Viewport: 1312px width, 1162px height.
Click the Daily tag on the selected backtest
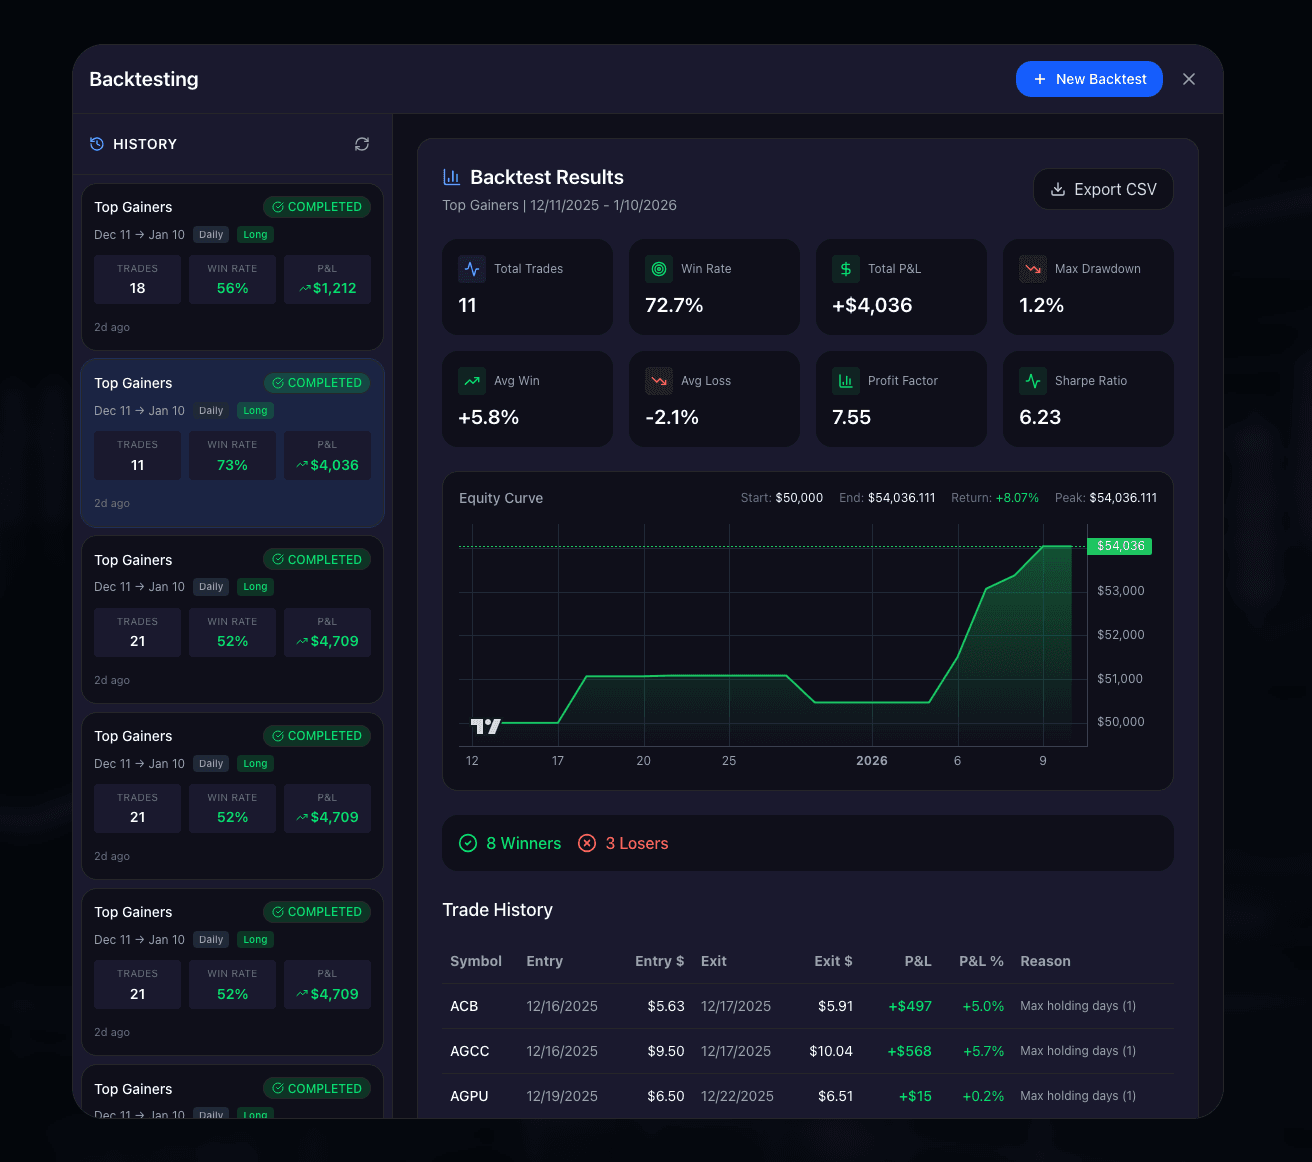210,410
